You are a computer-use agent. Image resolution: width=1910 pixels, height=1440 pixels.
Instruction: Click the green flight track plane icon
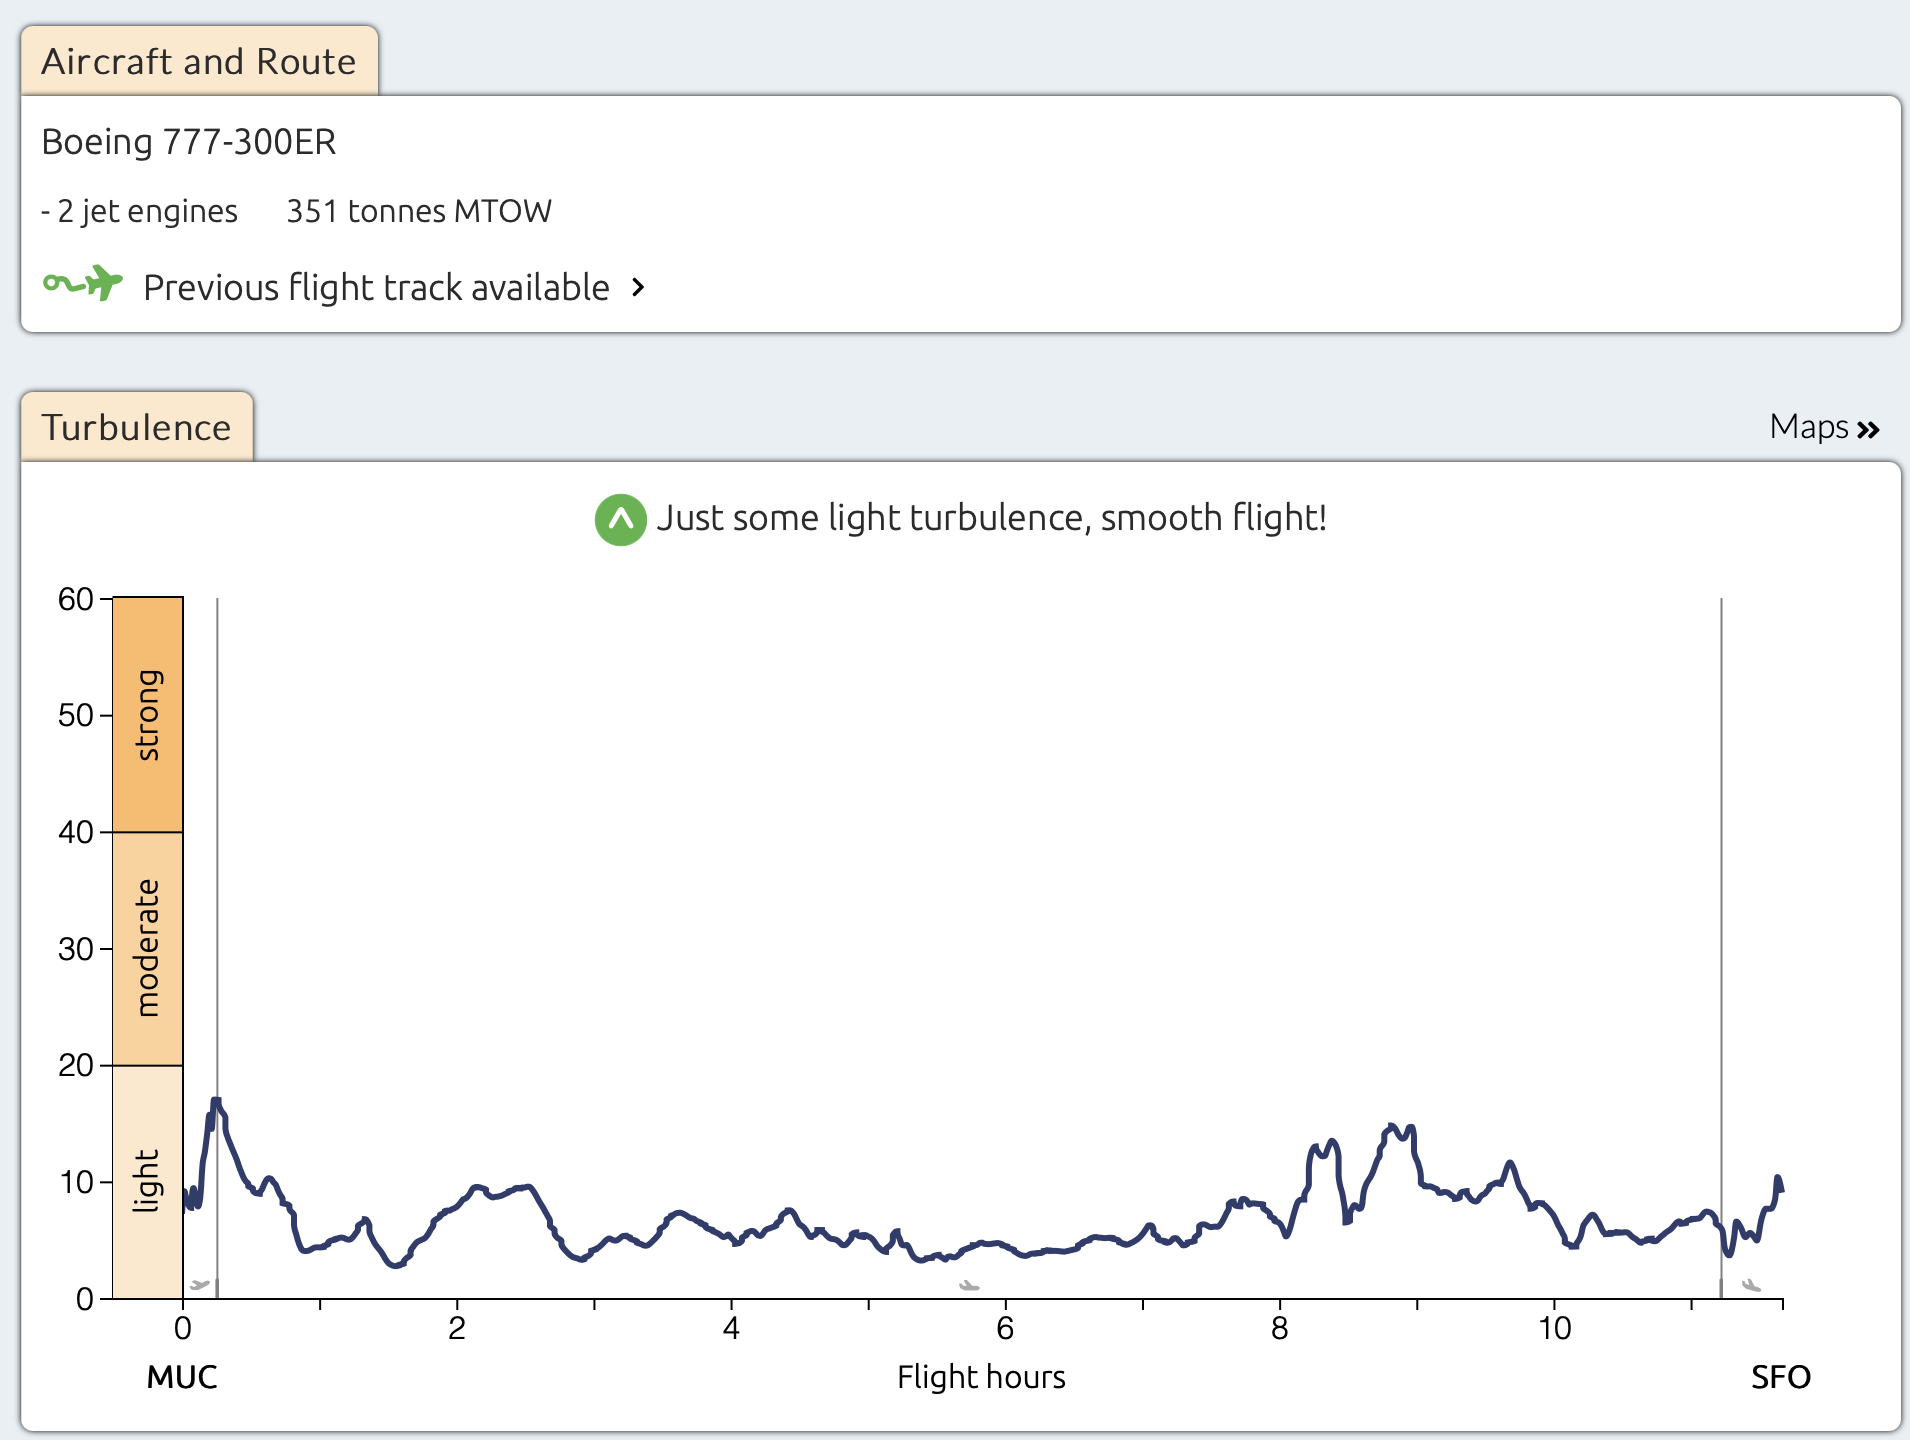pyautogui.click(x=83, y=284)
